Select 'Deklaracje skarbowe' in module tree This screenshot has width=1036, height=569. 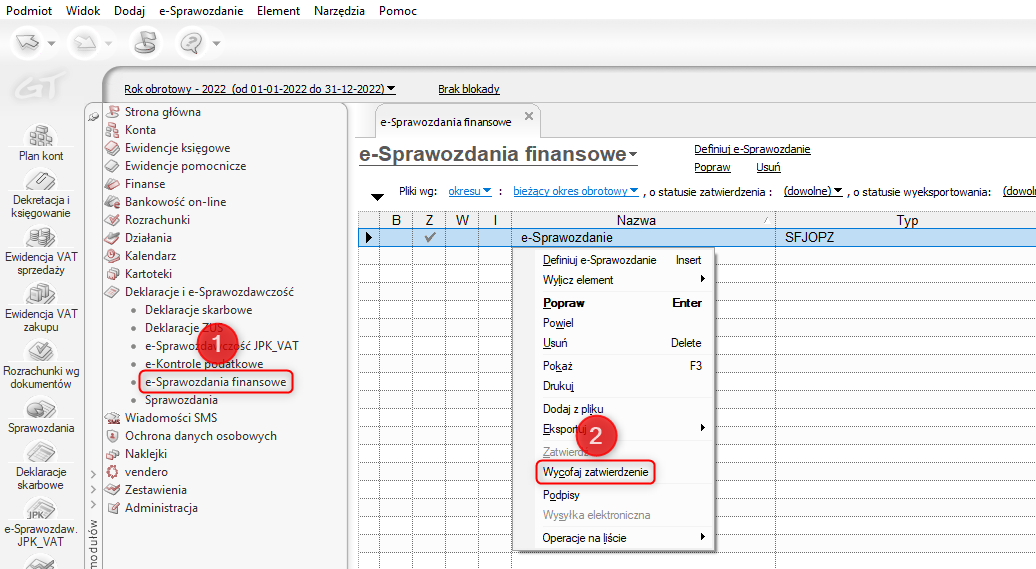click(198, 310)
